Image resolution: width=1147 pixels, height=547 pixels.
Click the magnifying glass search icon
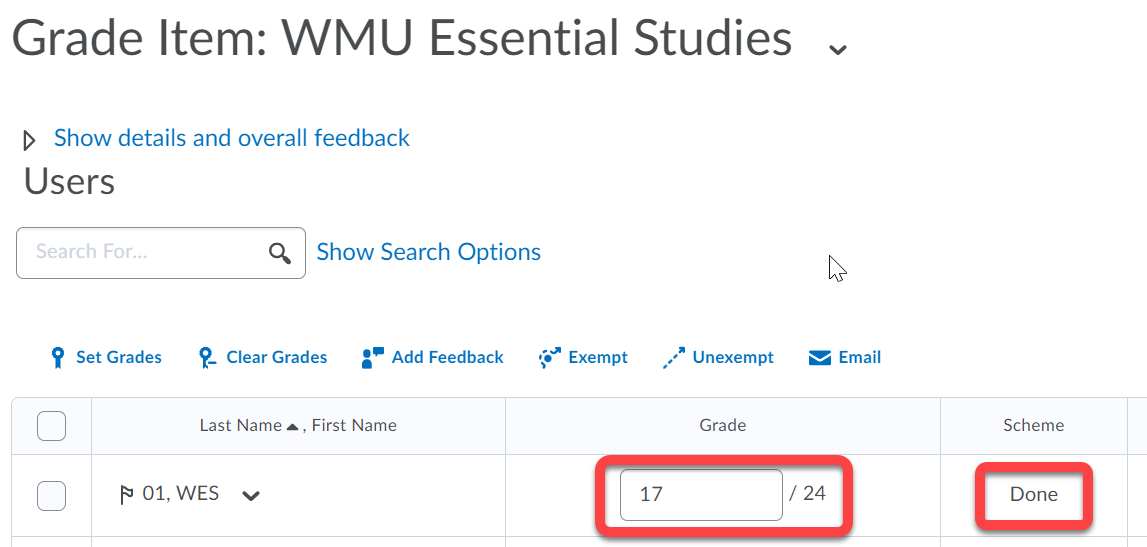click(x=280, y=253)
